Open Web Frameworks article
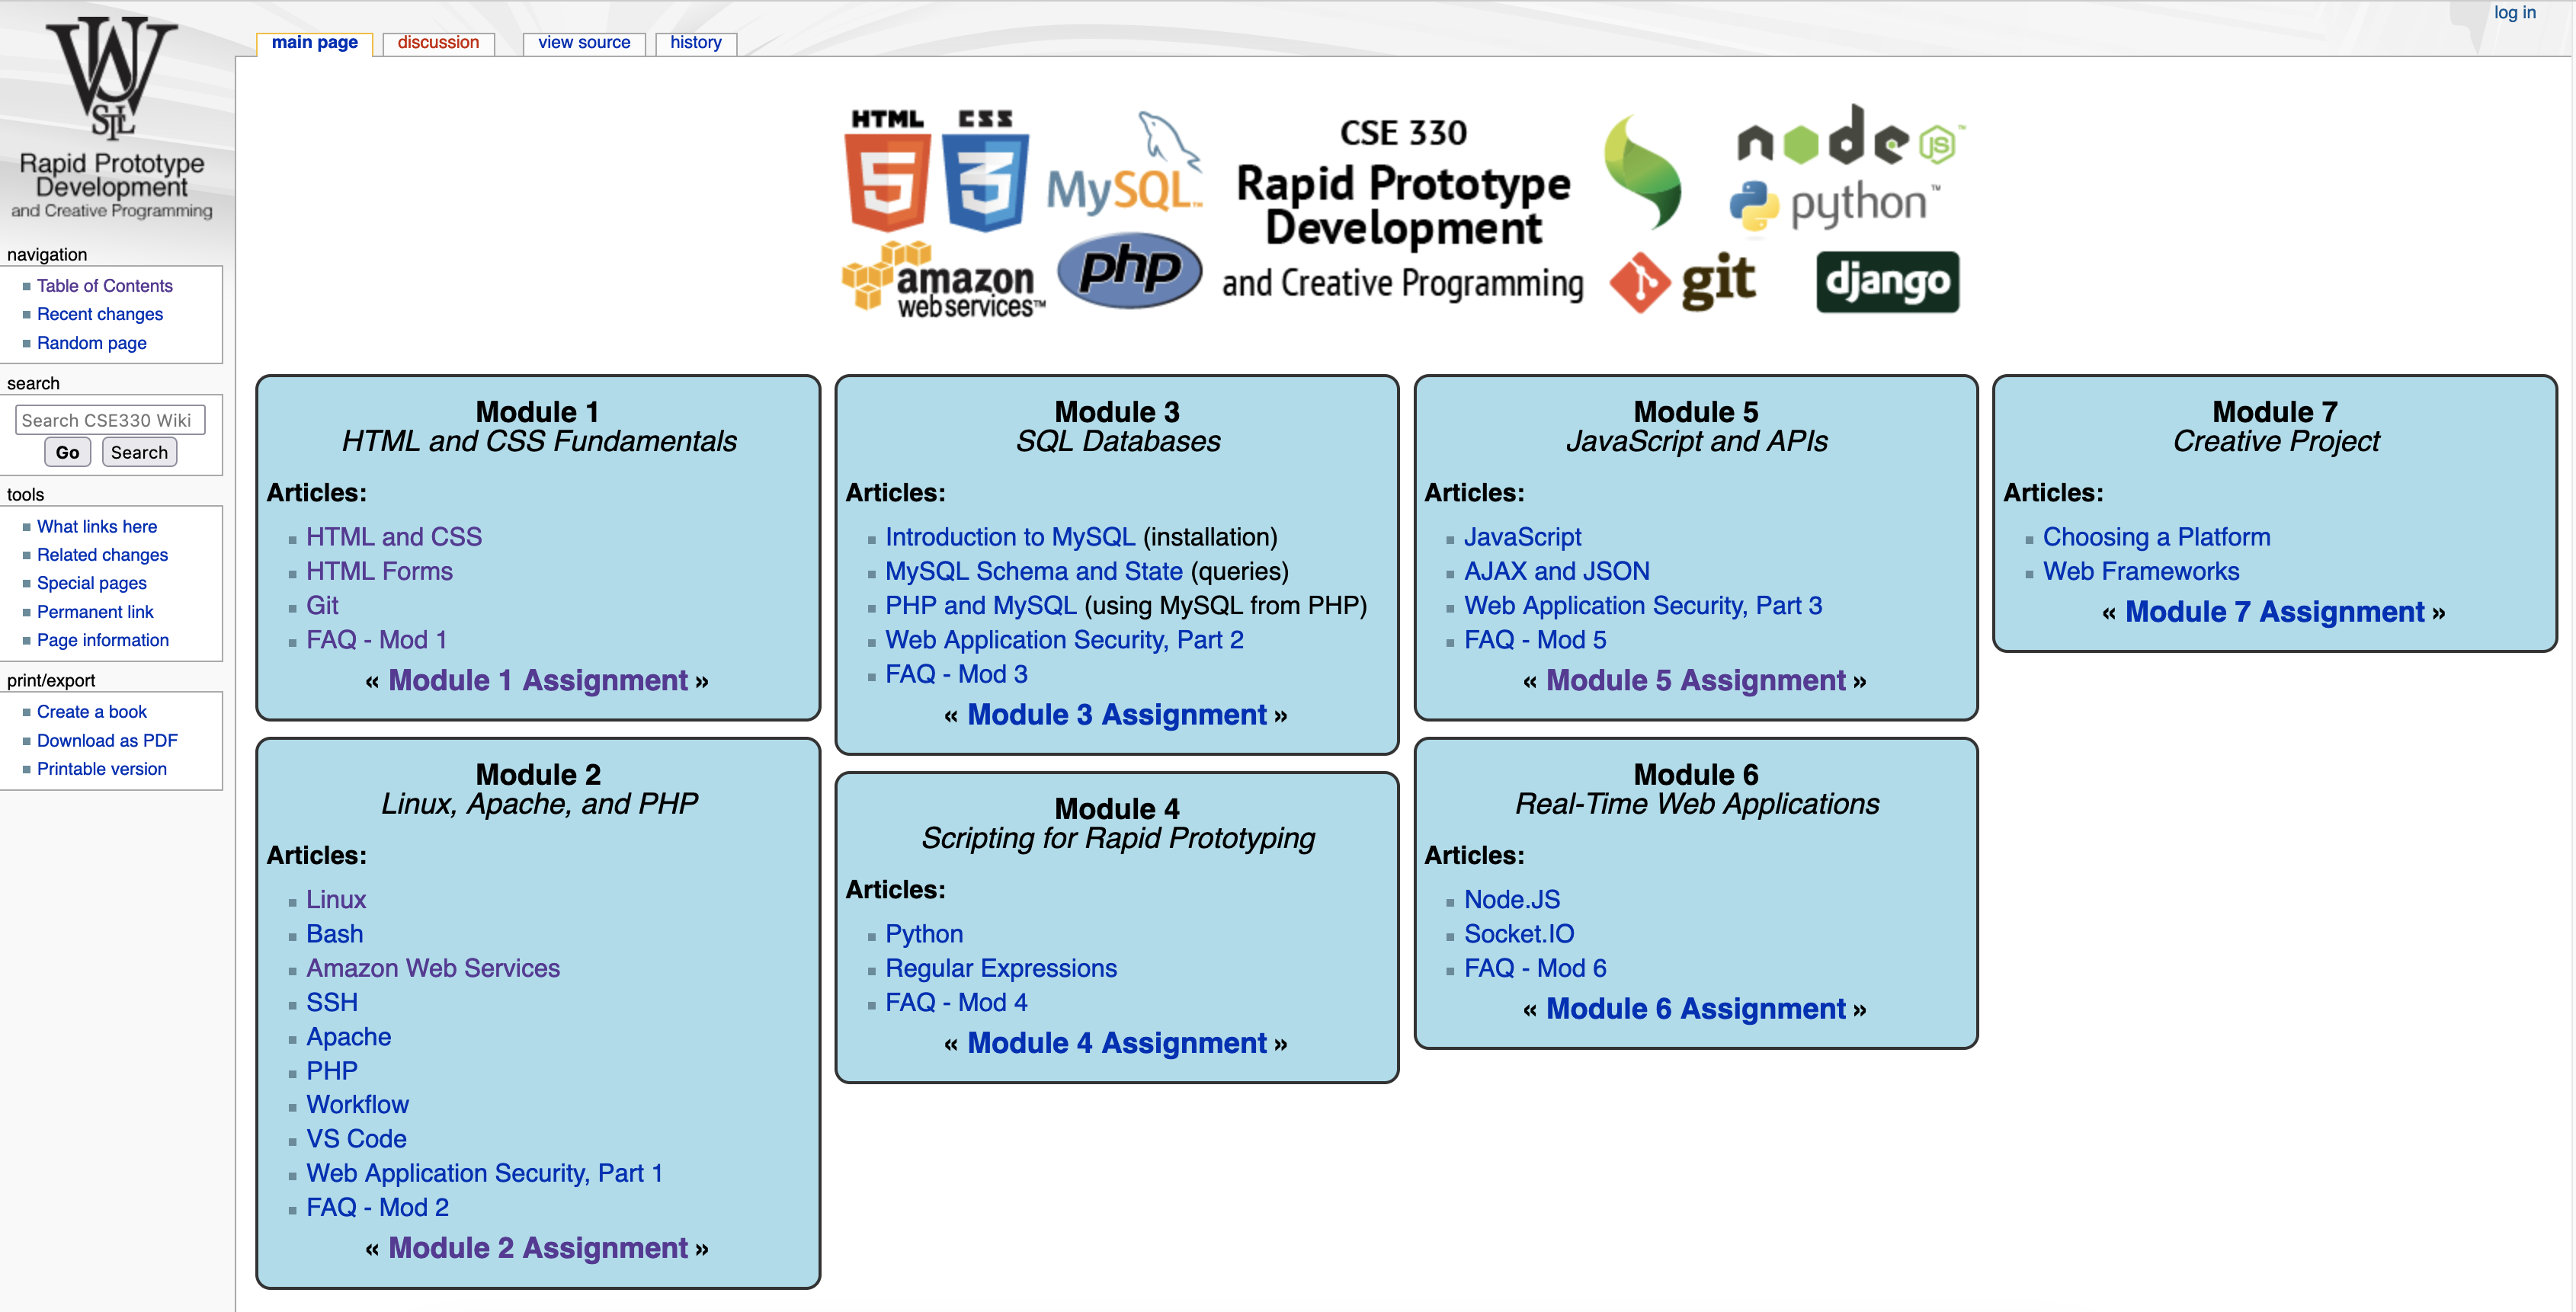The height and width of the screenshot is (1312, 2576). coord(2141,571)
